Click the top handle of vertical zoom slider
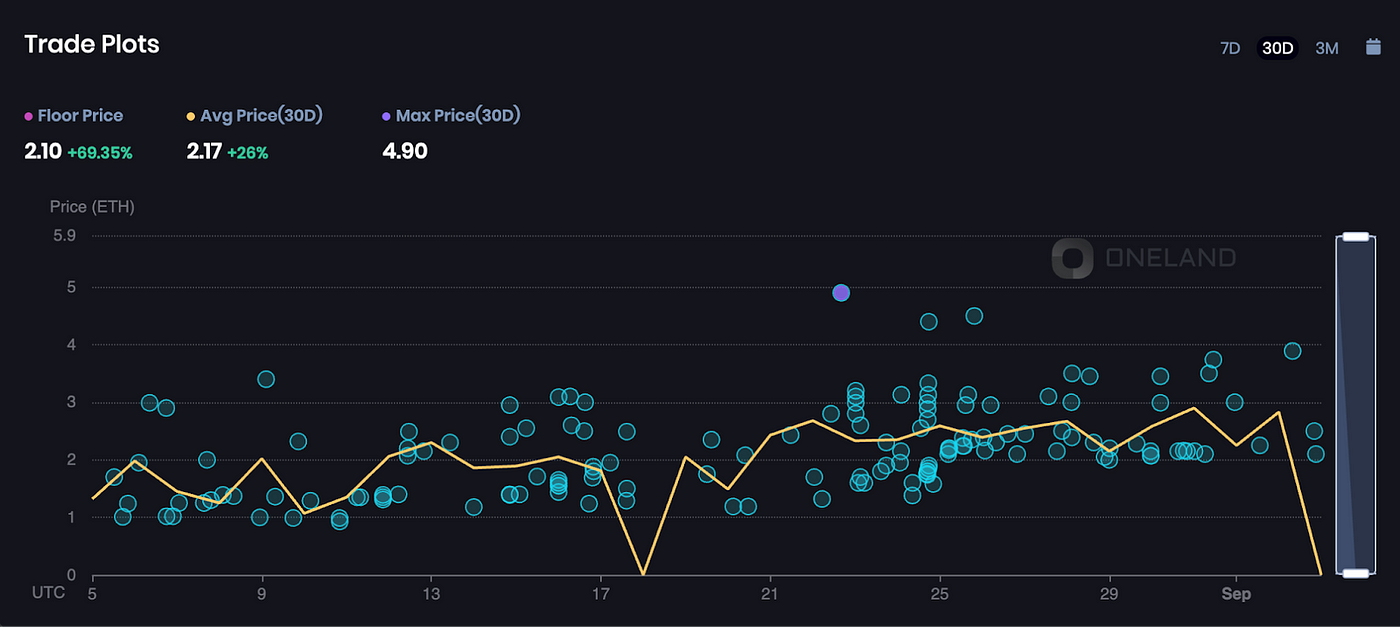Image resolution: width=1400 pixels, height=627 pixels. (1355, 237)
